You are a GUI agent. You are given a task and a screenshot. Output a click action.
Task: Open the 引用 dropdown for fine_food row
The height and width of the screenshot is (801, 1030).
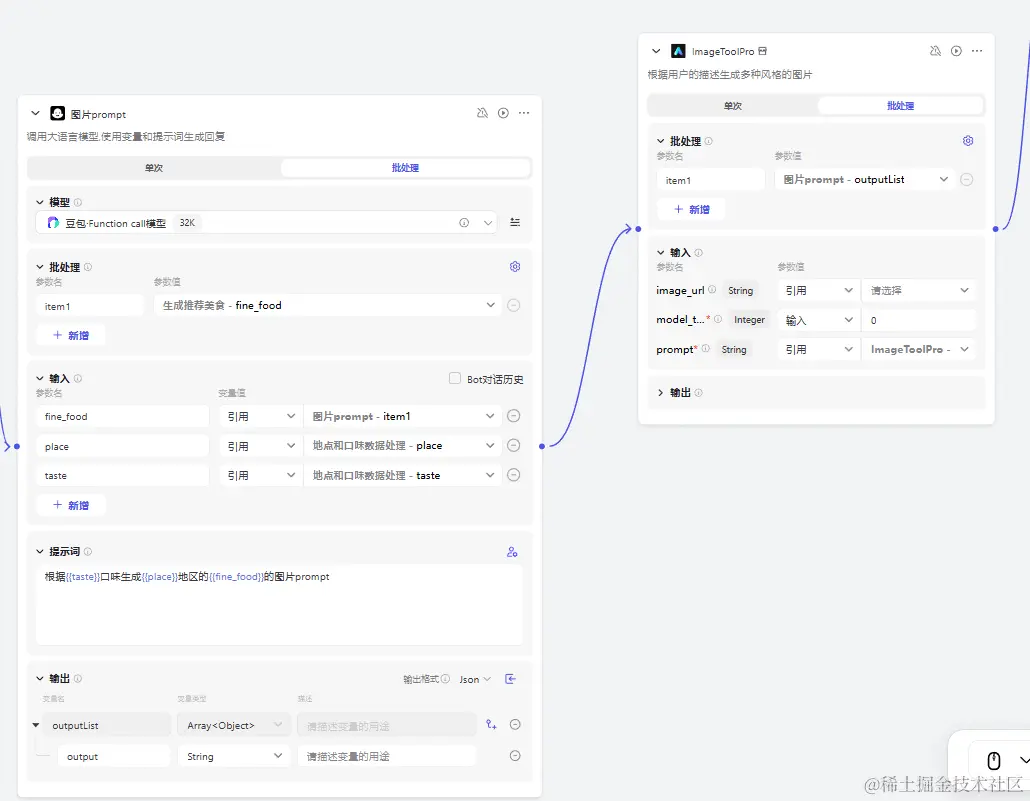pos(260,416)
